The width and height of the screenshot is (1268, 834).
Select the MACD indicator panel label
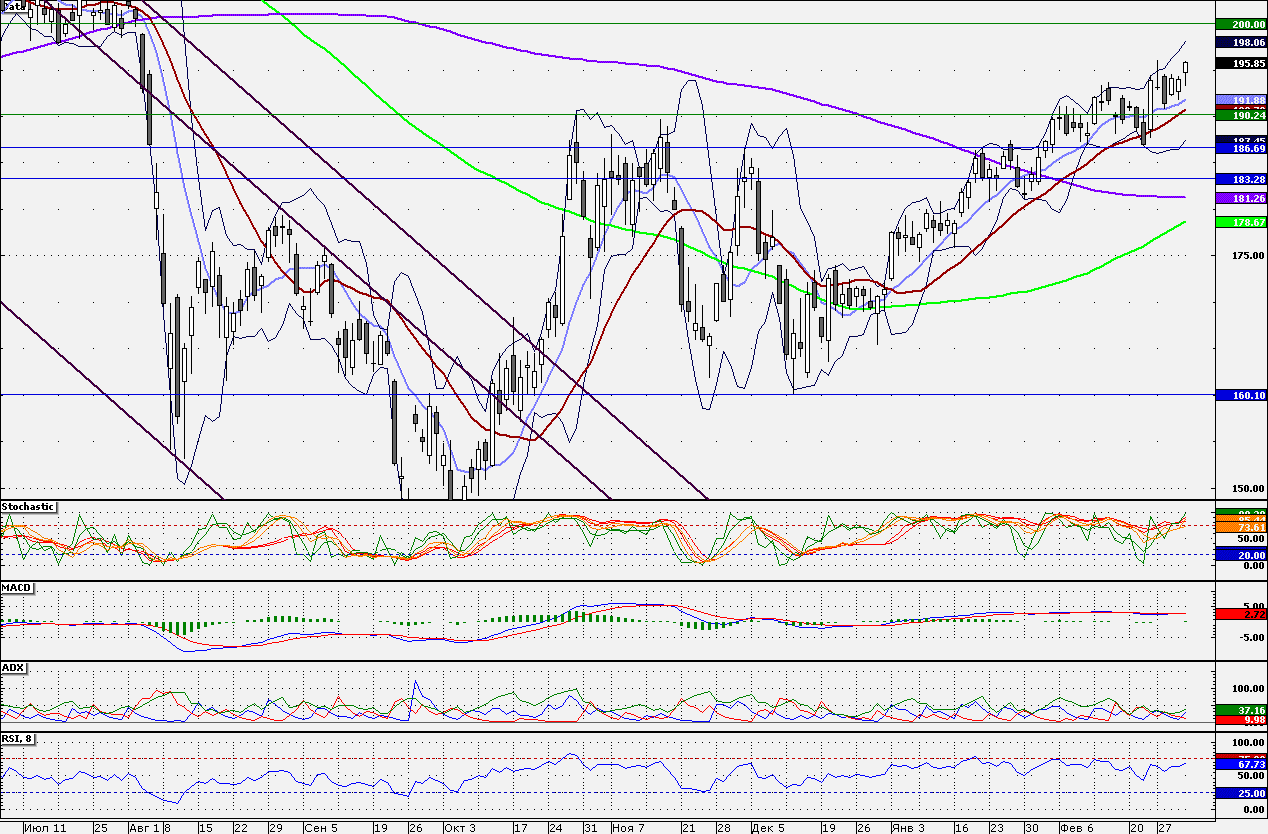coord(16,588)
